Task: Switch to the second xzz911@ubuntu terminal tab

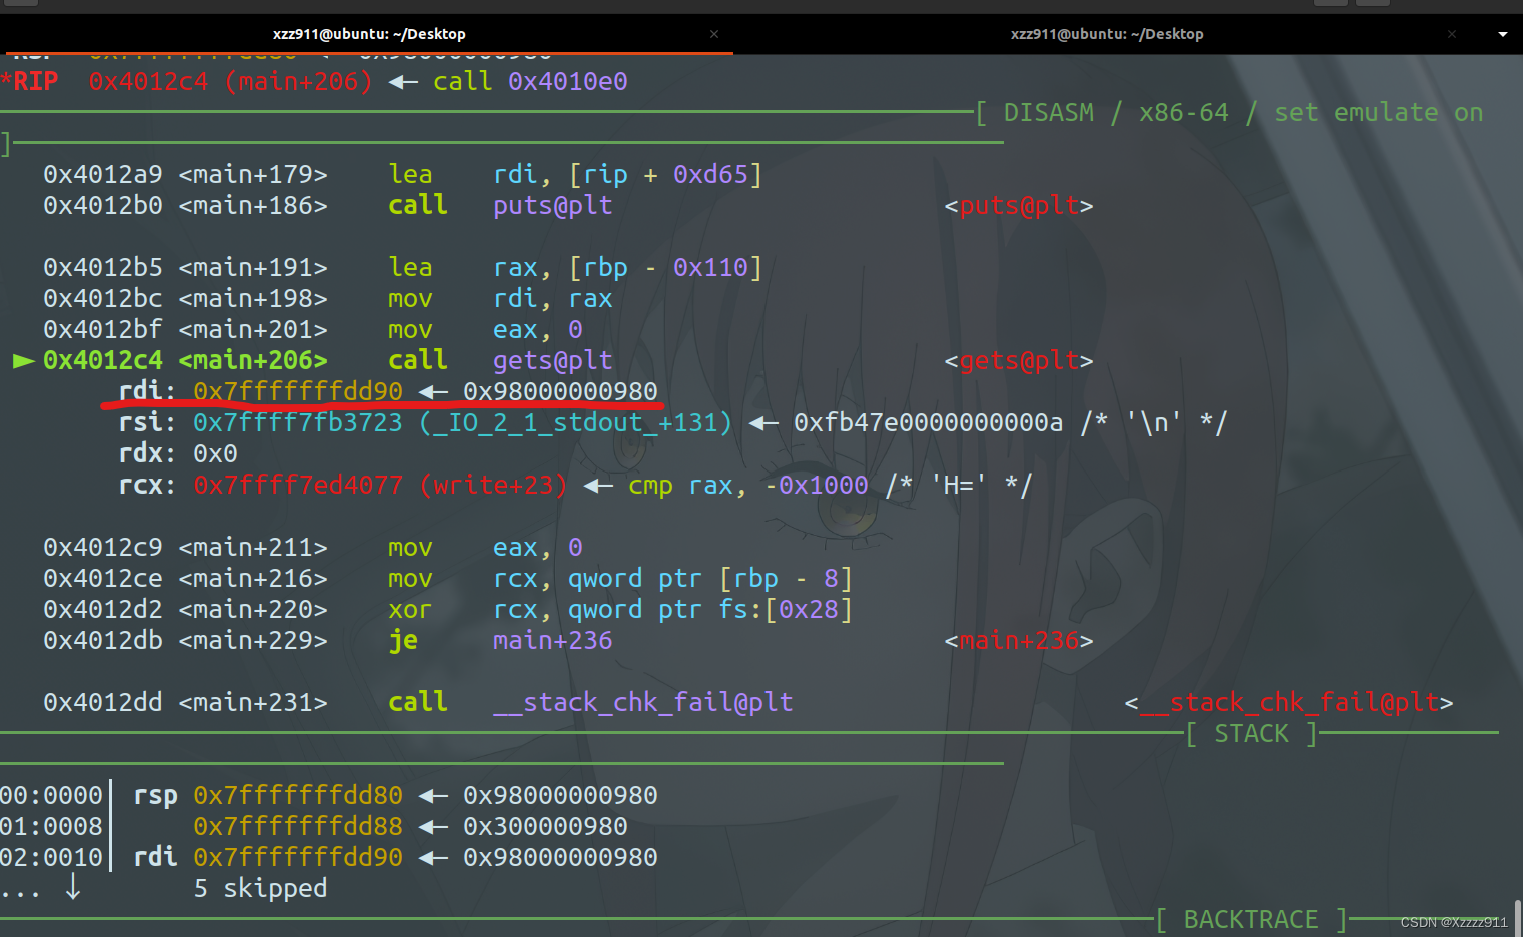Action: click(1106, 34)
